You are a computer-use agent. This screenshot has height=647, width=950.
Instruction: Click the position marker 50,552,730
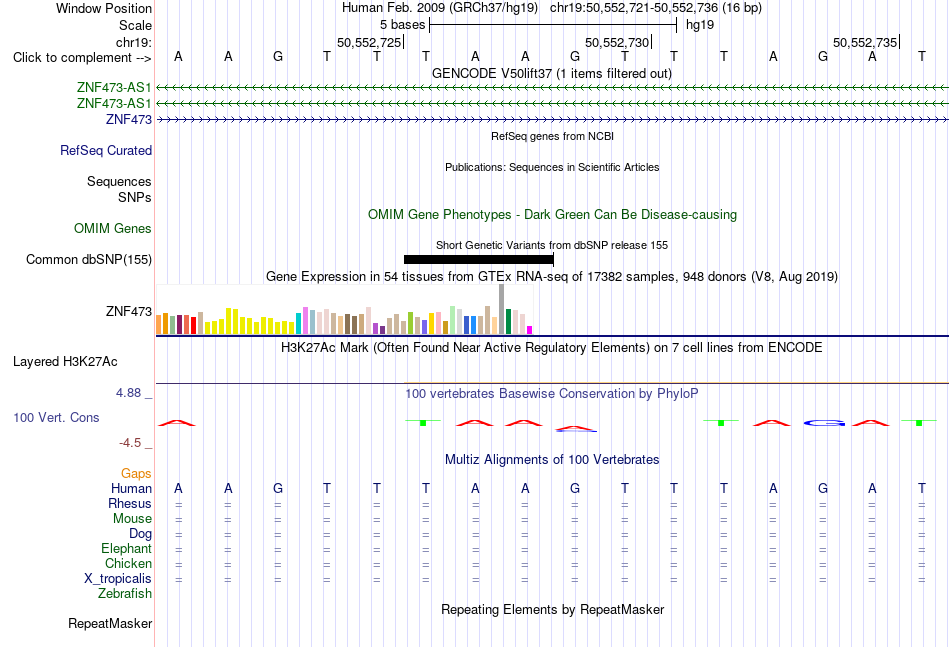click(x=617, y=42)
